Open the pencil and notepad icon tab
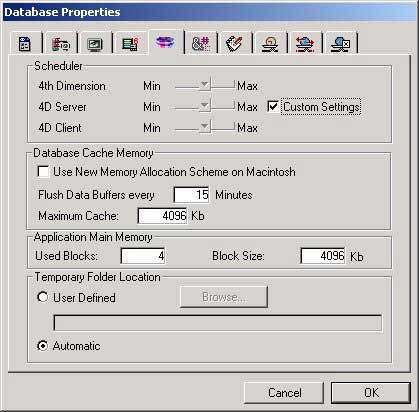The height and width of the screenshot is (412, 419). (x=235, y=43)
